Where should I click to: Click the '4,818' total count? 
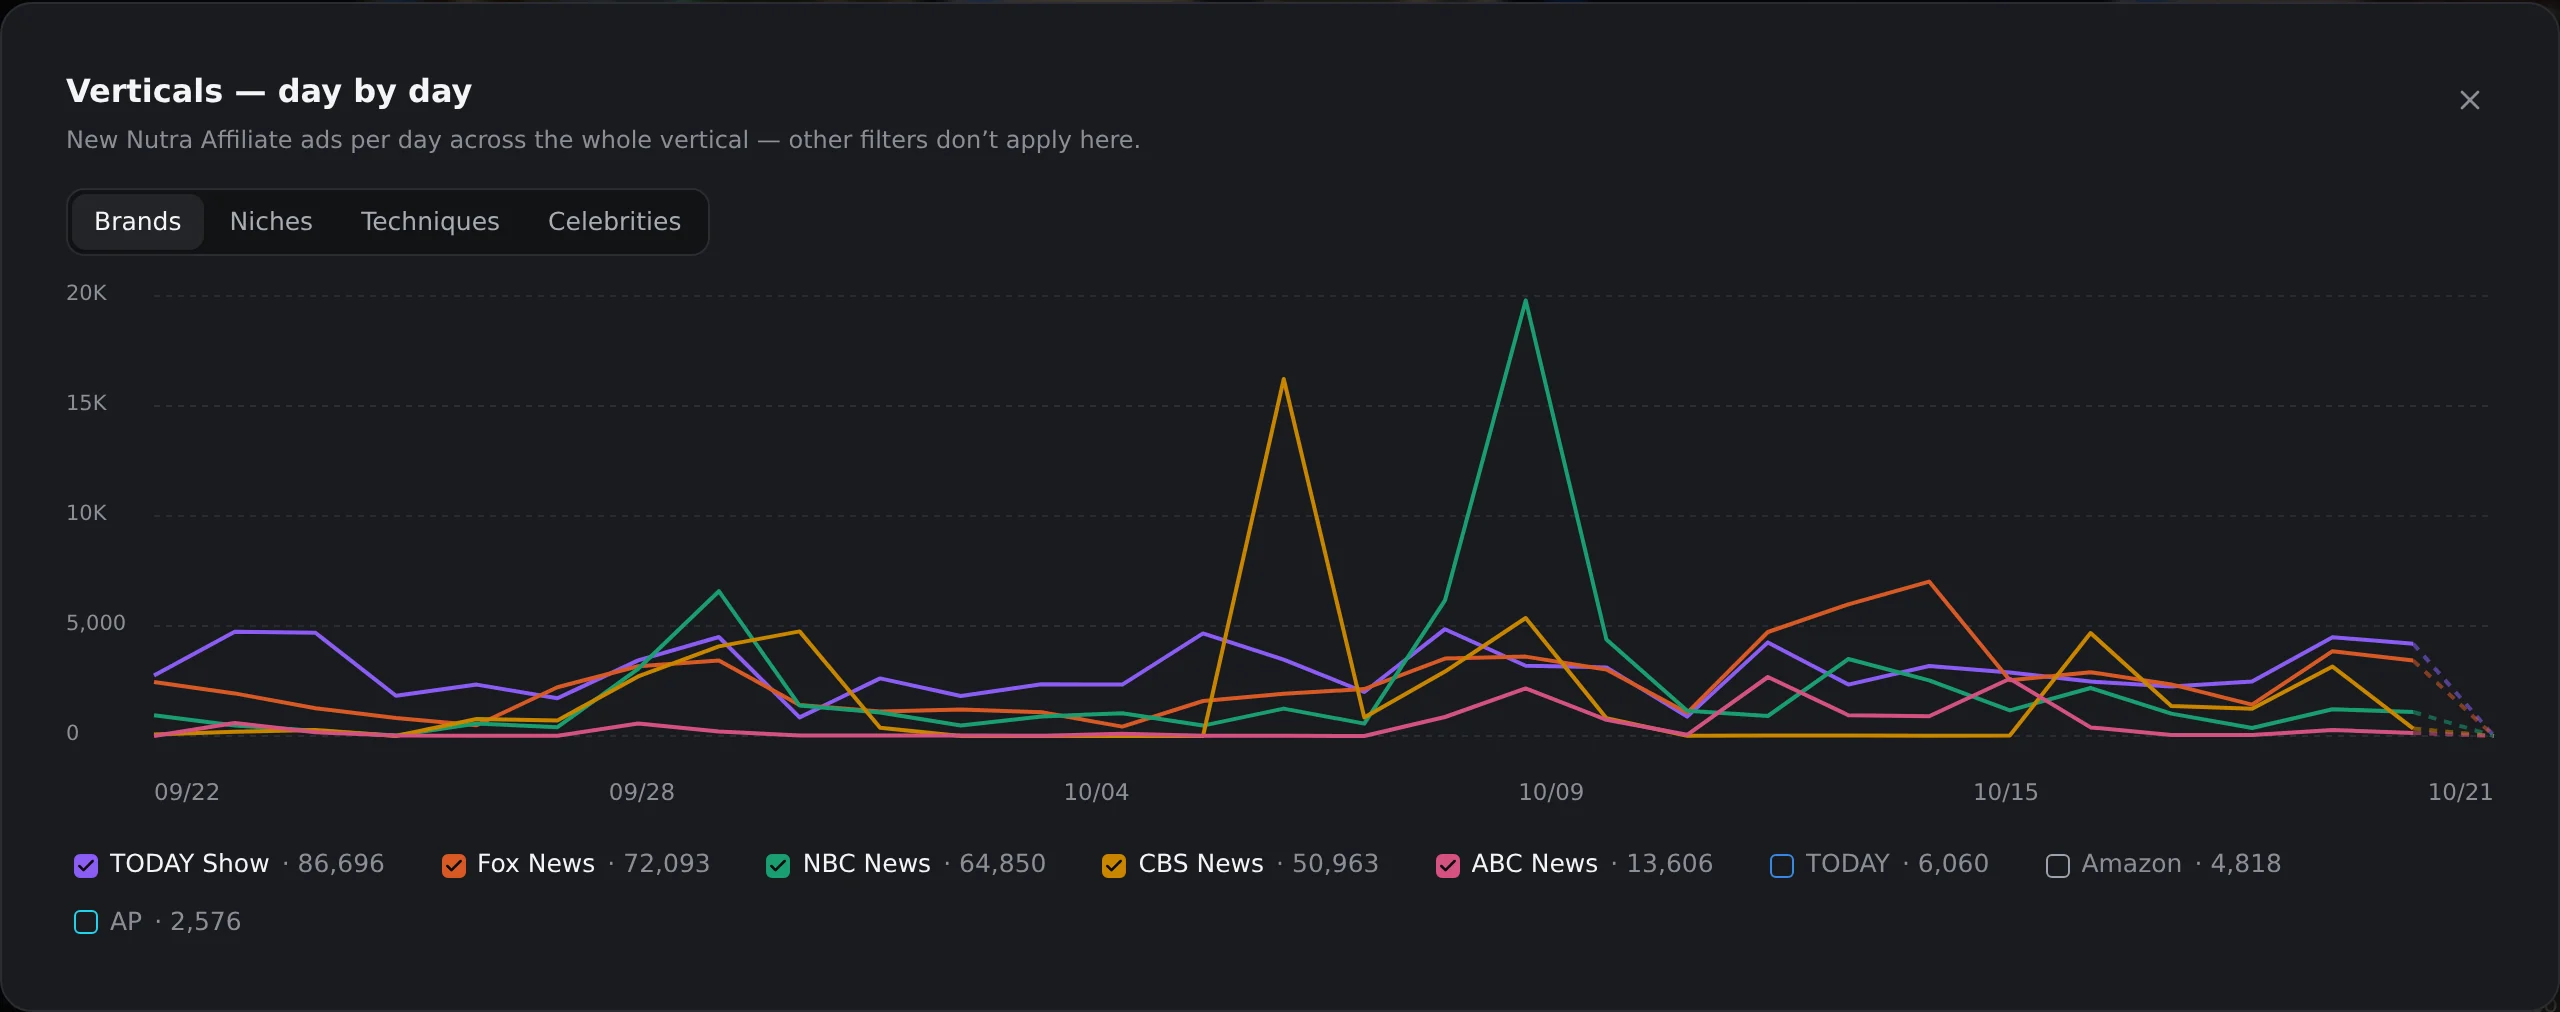[x=2245, y=863]
